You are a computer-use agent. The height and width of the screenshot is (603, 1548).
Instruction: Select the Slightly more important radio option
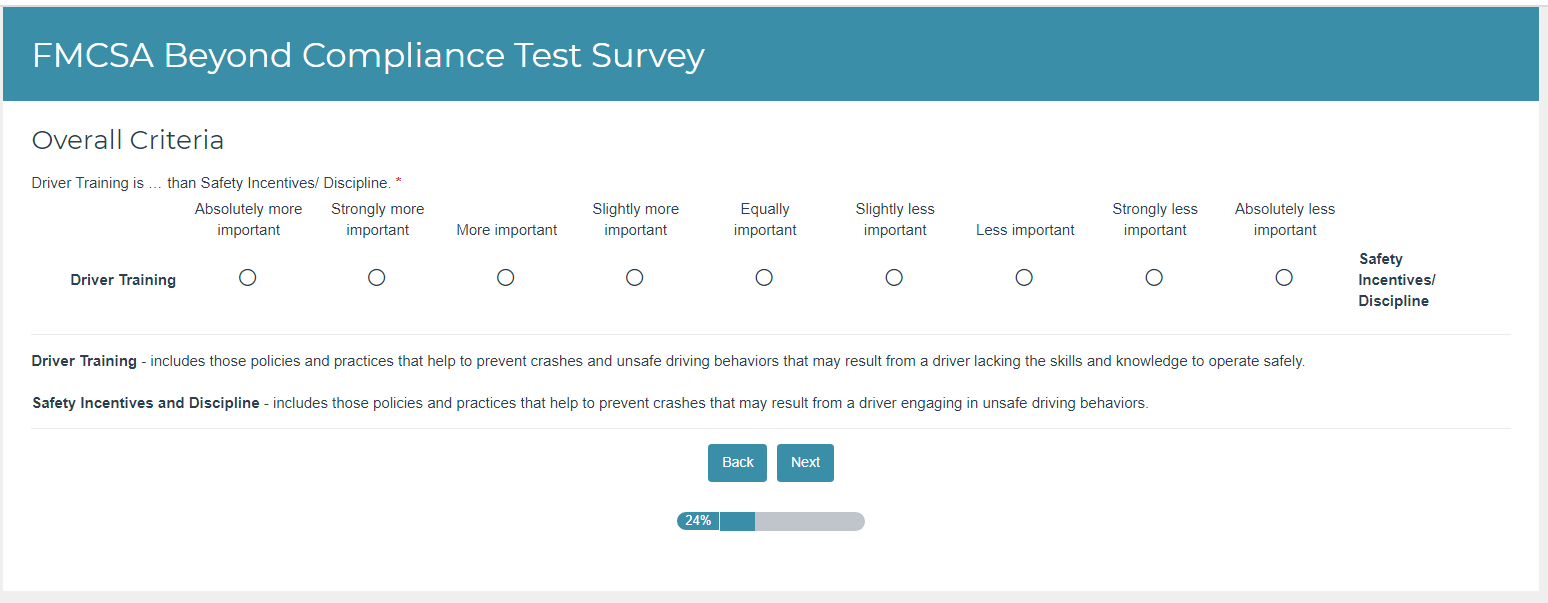(x=635, y=278)
